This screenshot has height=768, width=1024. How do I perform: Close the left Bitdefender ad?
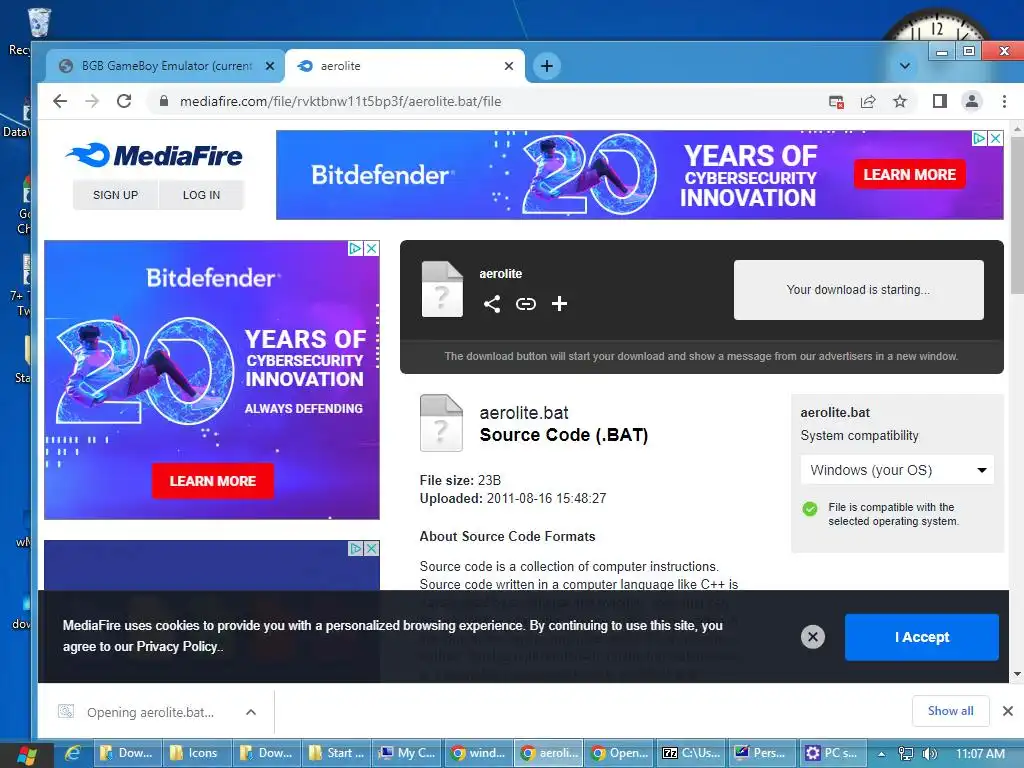coord(371,248)
